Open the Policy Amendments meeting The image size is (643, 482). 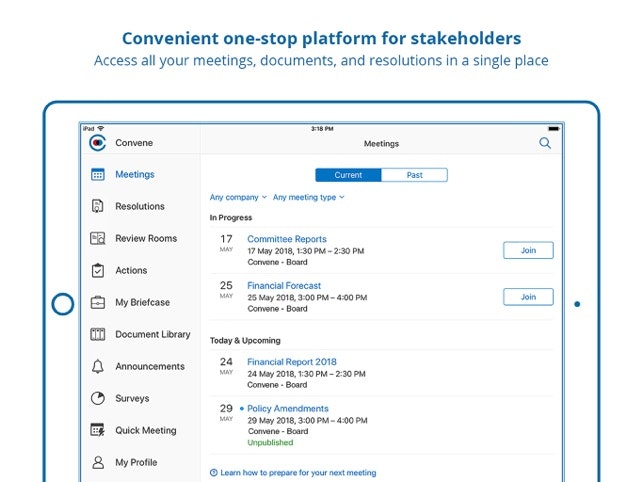pyautogui.click(x=287, y=409)
